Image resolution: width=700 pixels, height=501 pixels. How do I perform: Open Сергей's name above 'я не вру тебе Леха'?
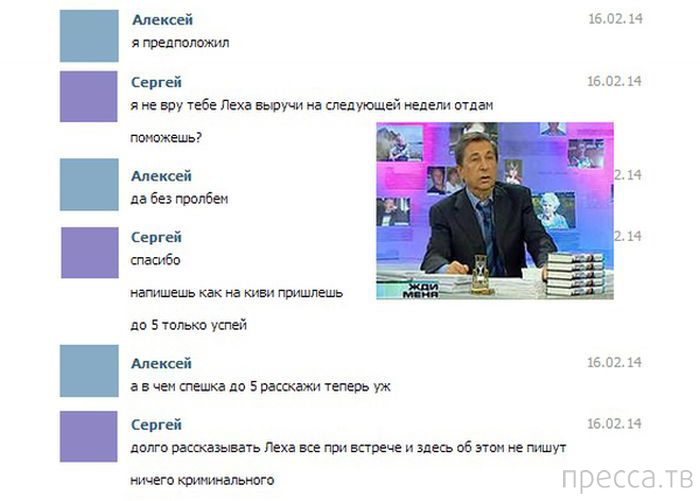(156, 82)
